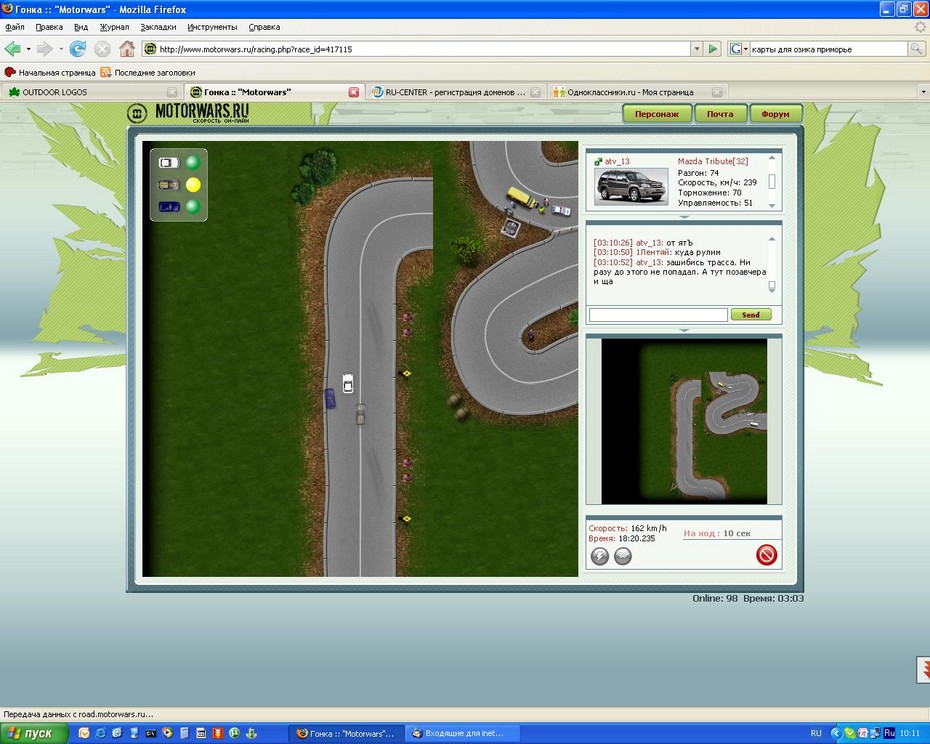Click the Почта button
Viewport: 930px width, 744px height.
click(719, 113)
